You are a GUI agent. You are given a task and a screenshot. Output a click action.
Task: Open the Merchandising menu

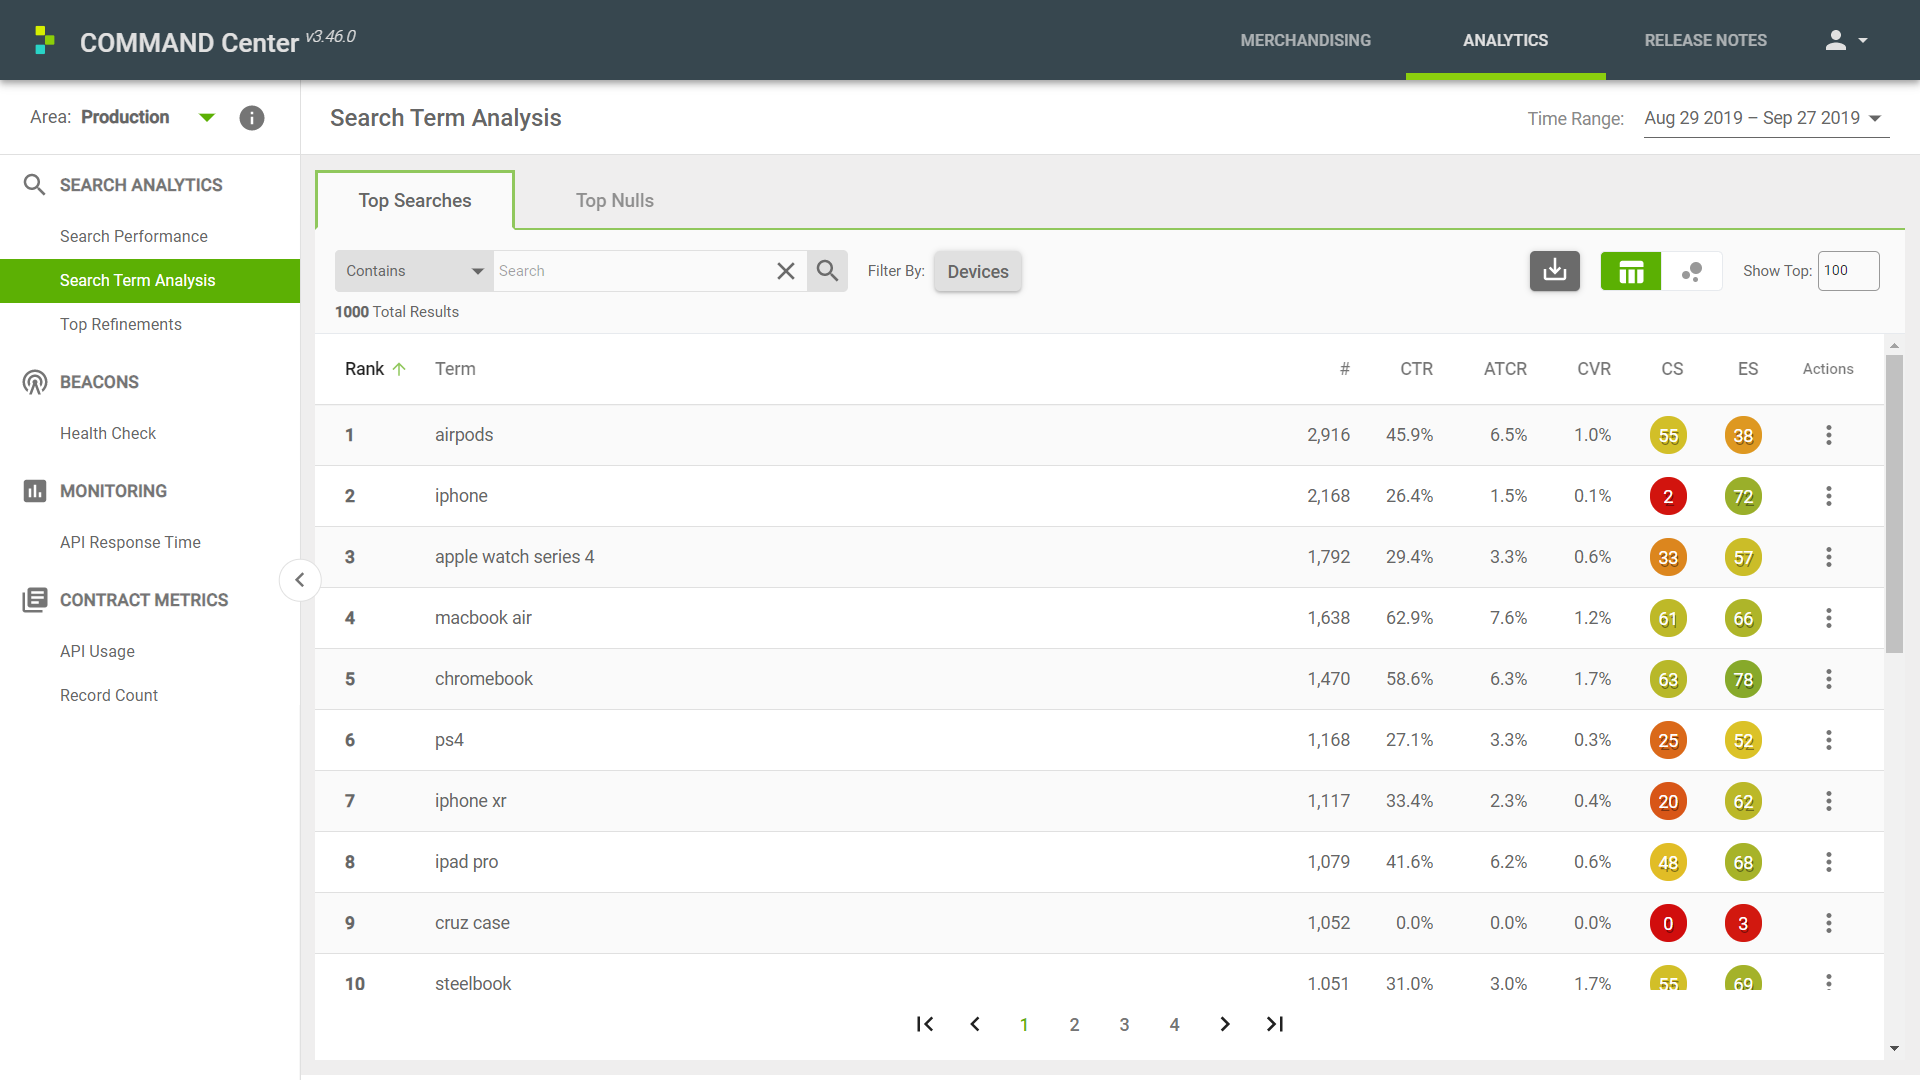coord(1305,40)
